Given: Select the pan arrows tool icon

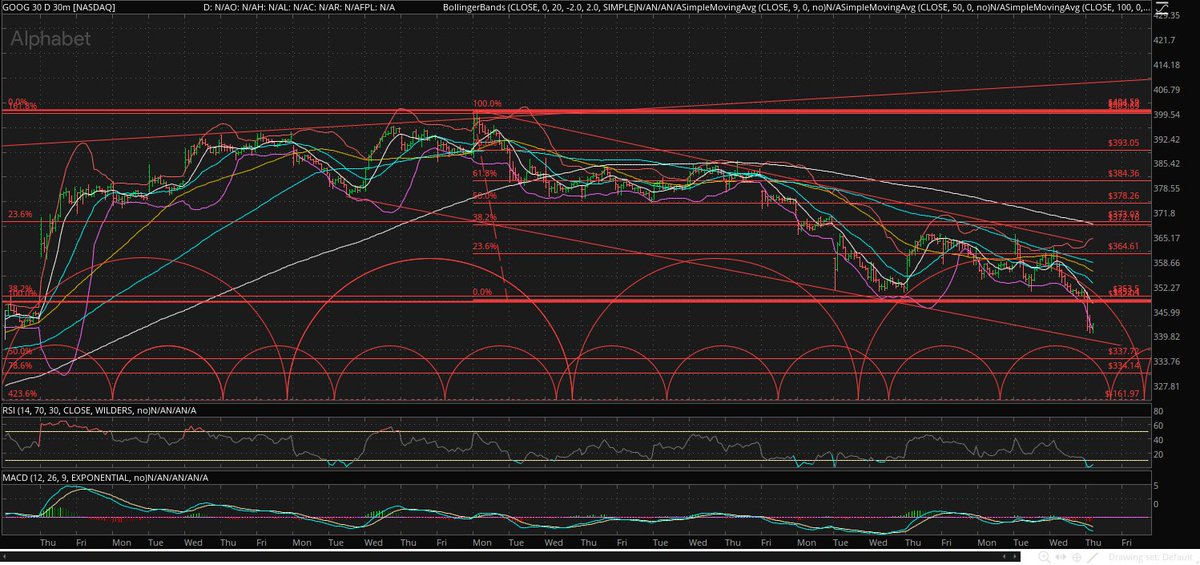Looking at the screenshot, I should pos(1061,557).
